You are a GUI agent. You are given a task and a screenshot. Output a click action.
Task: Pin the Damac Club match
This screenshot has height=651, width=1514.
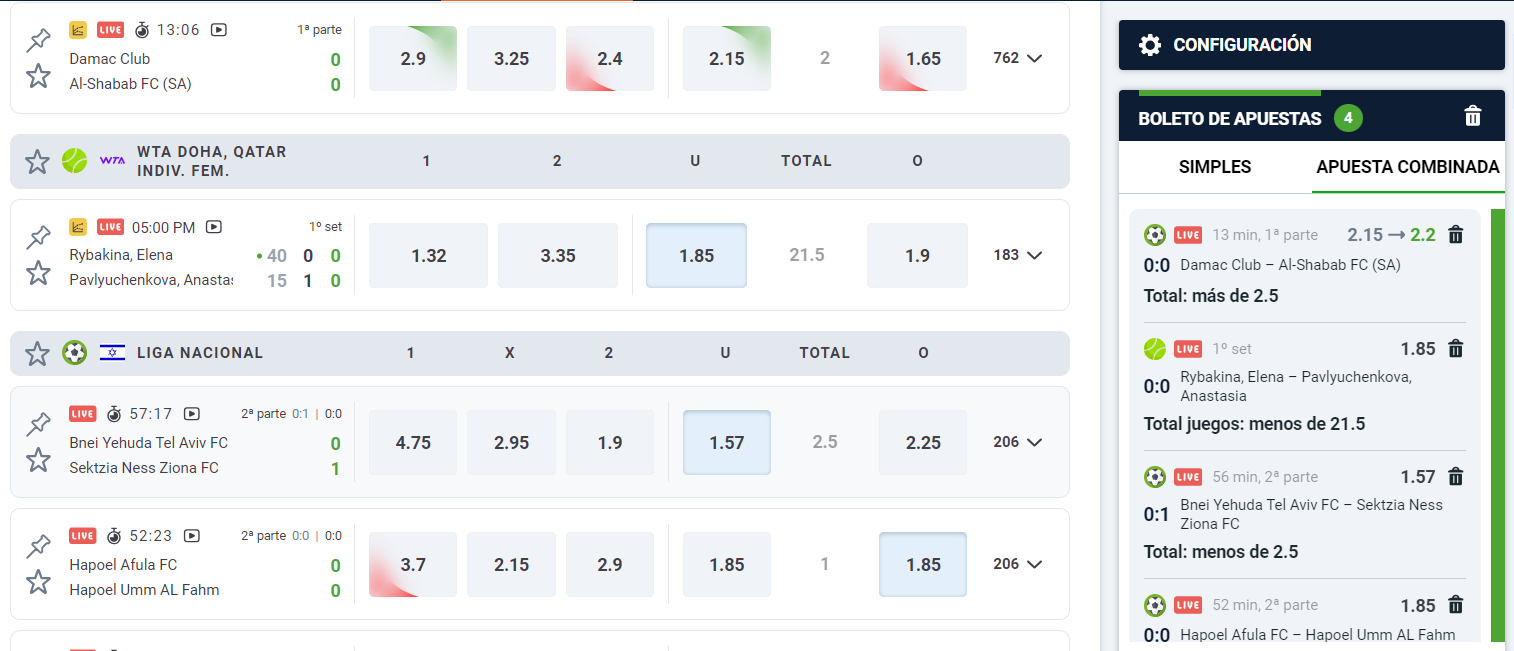[x=38, y=39]
